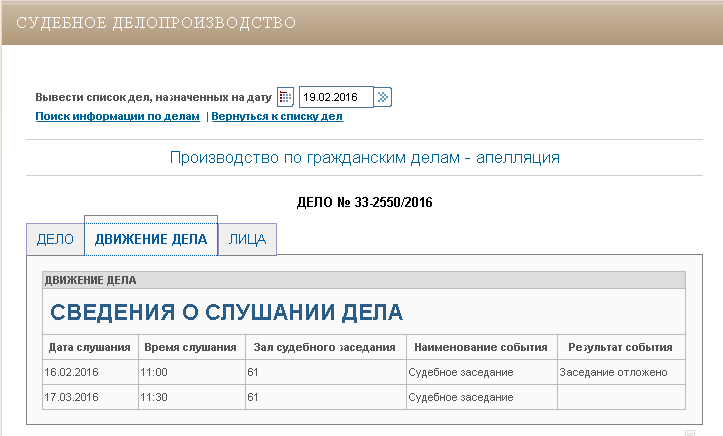This screenshot has height=436, width=723.
Task: Select the 17.03.2016 hearing date cell
Action: pos(89,397)
